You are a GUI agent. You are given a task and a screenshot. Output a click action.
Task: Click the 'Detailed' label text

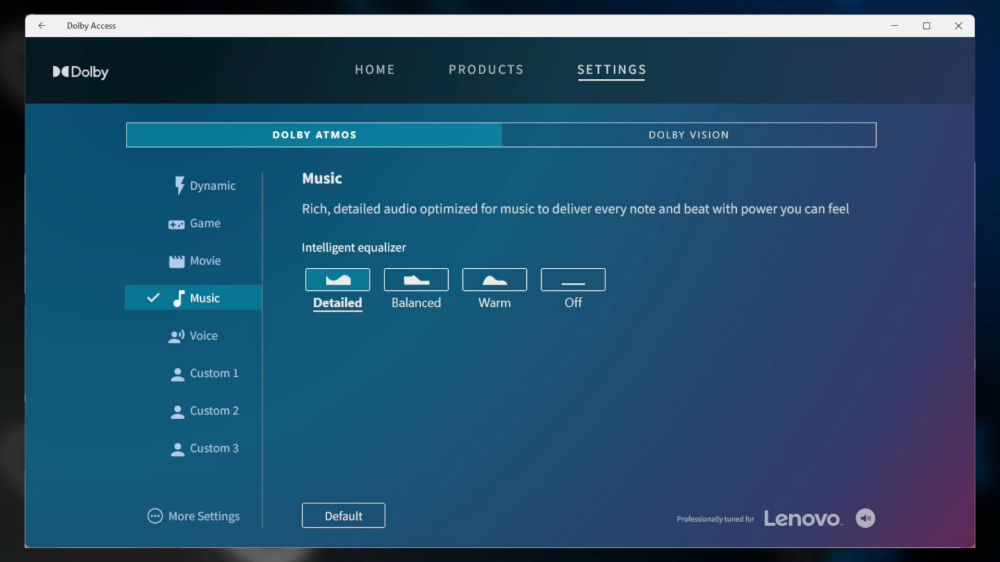click(x=337, y=303)
